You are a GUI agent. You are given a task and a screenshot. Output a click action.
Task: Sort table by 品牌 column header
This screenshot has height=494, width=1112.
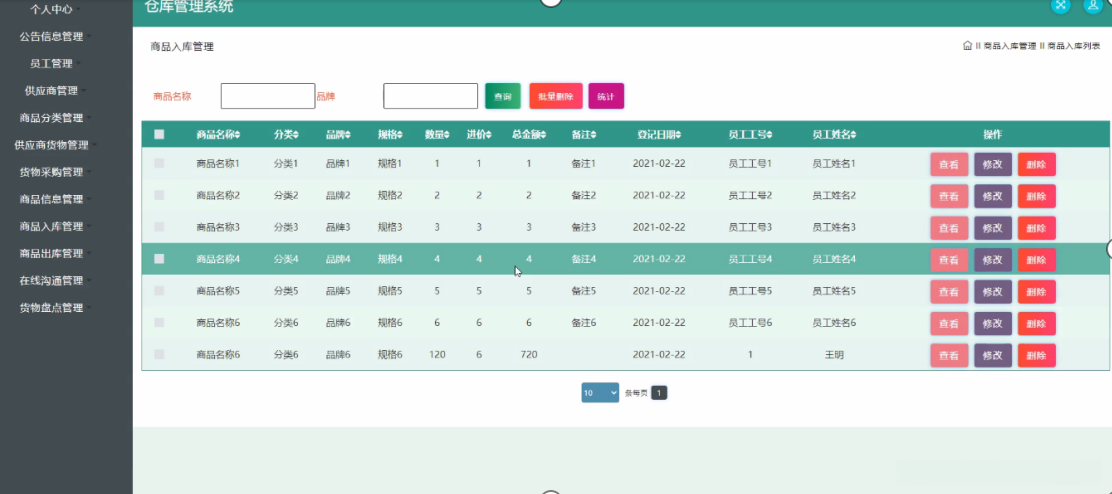(338, 135)
